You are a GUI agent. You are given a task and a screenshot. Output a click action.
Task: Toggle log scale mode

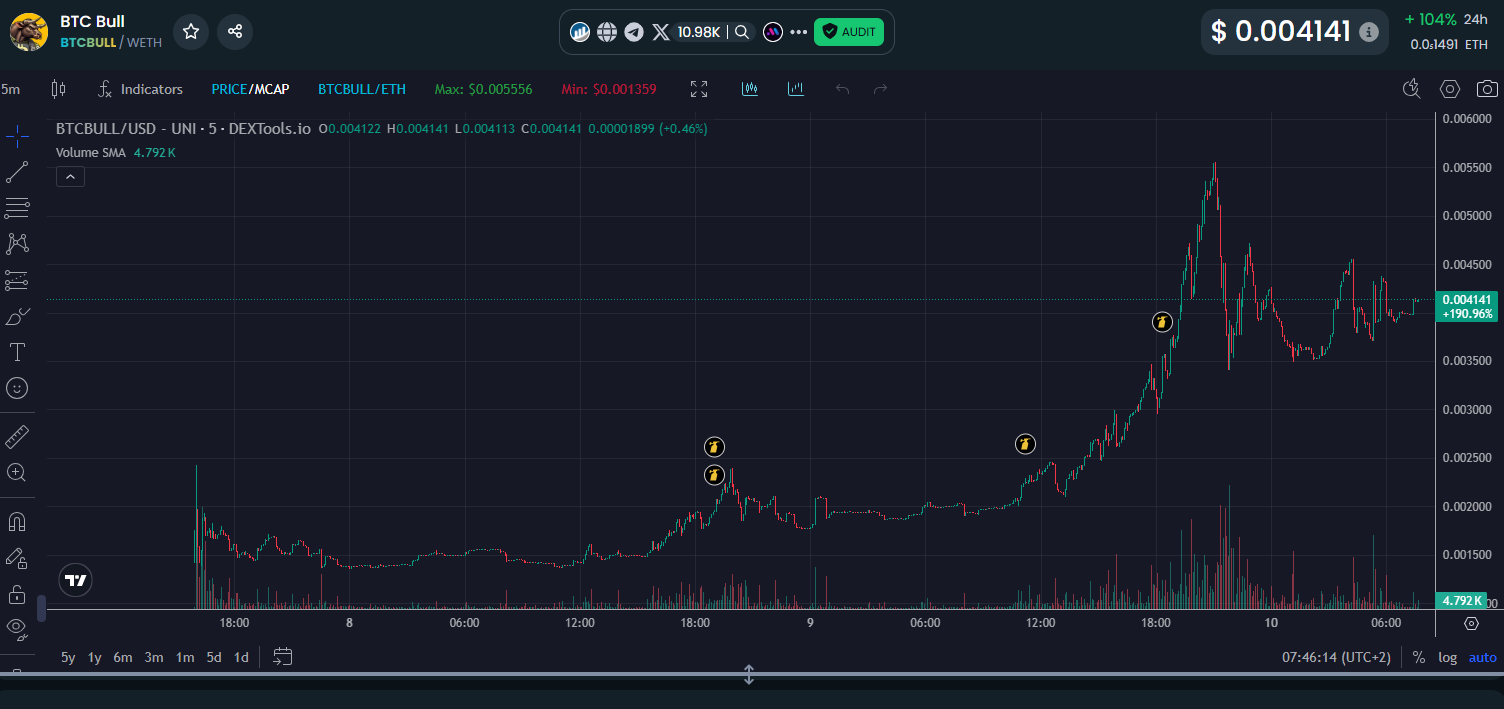click(1447, 657)
